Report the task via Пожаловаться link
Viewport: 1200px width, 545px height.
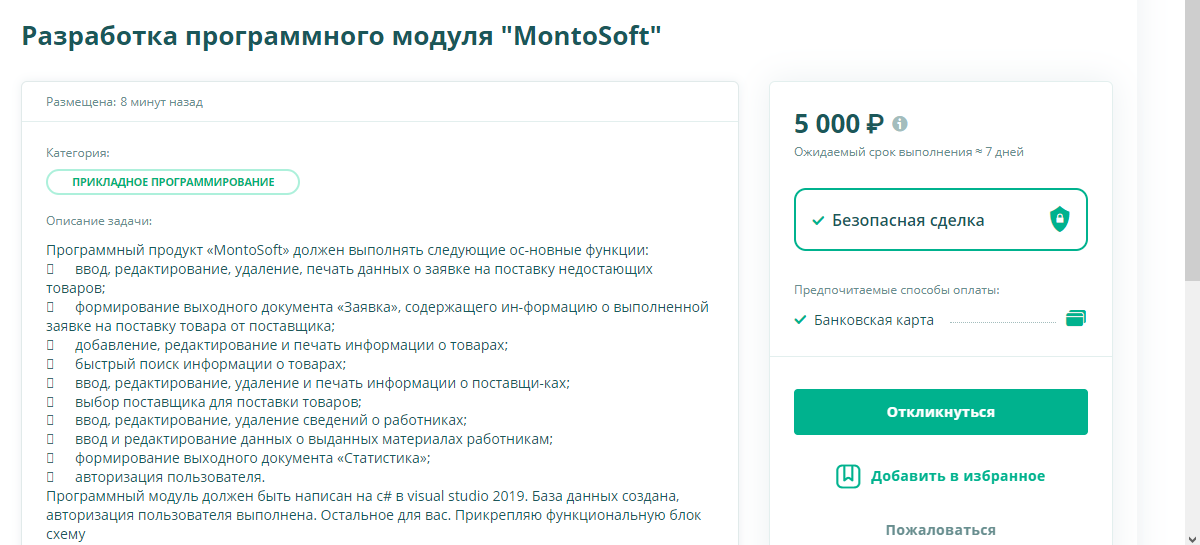point(940,530)
